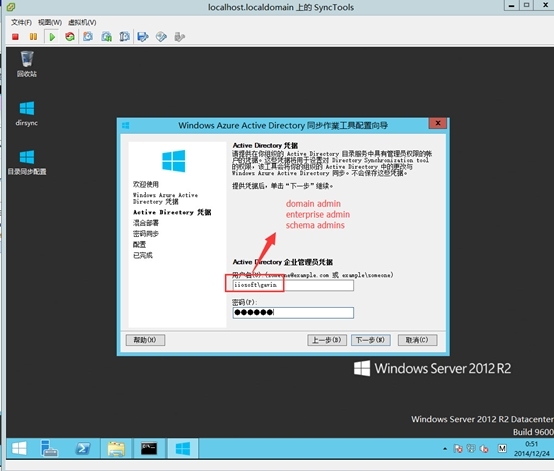Click the 帮助(H) help button
This screenshot has width=554, height=471.
pos(145,340)
